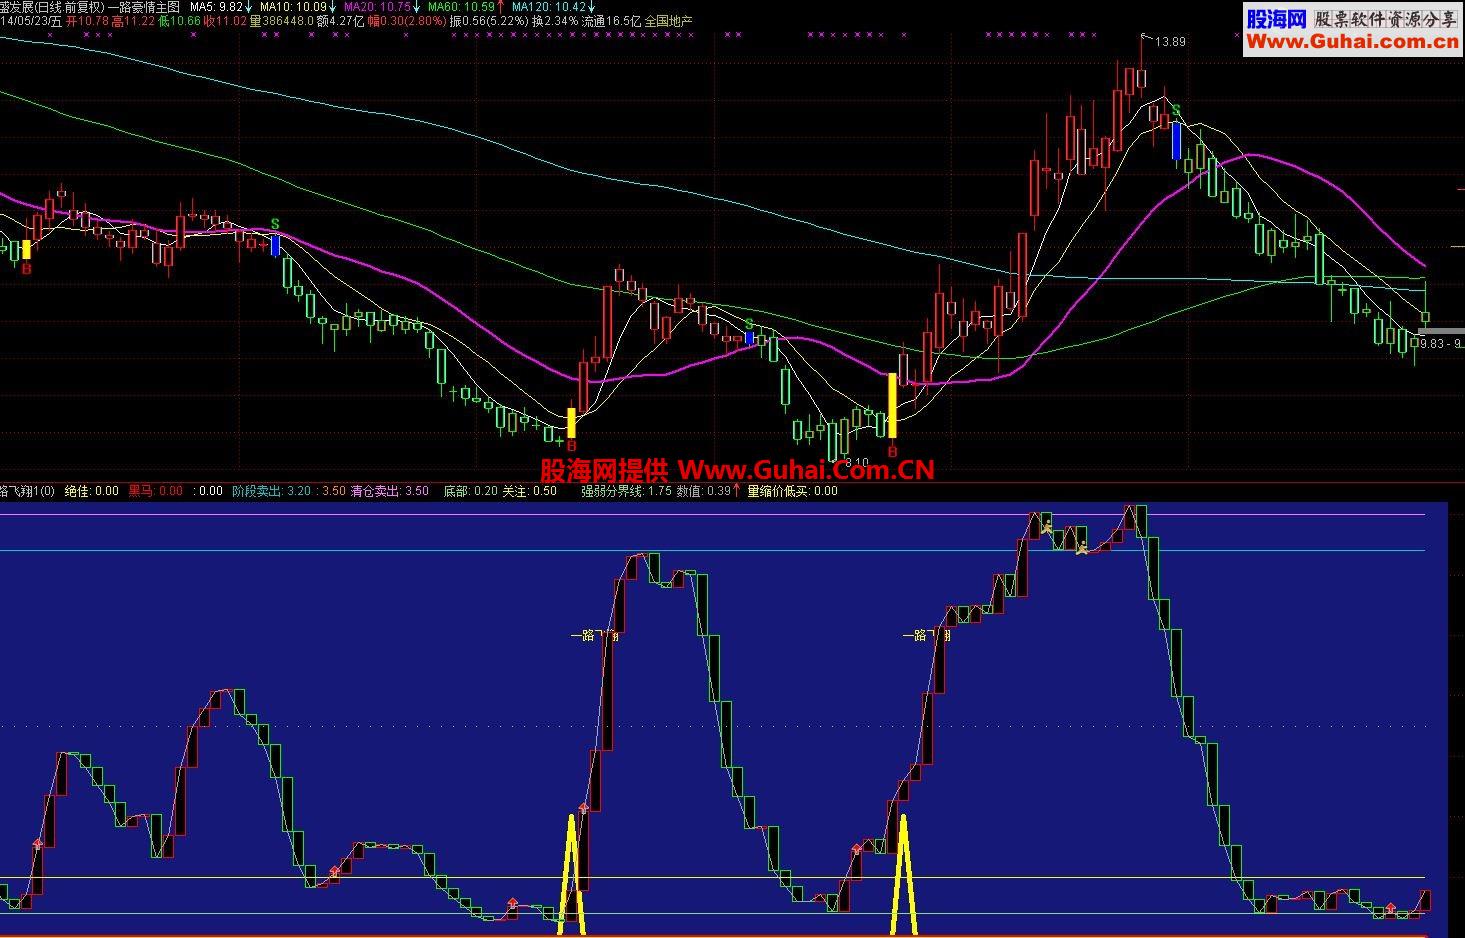The height and width of the screenshot is (938, 1465).
Task: Click the down arrow after MA5 value
Action: 248,7
